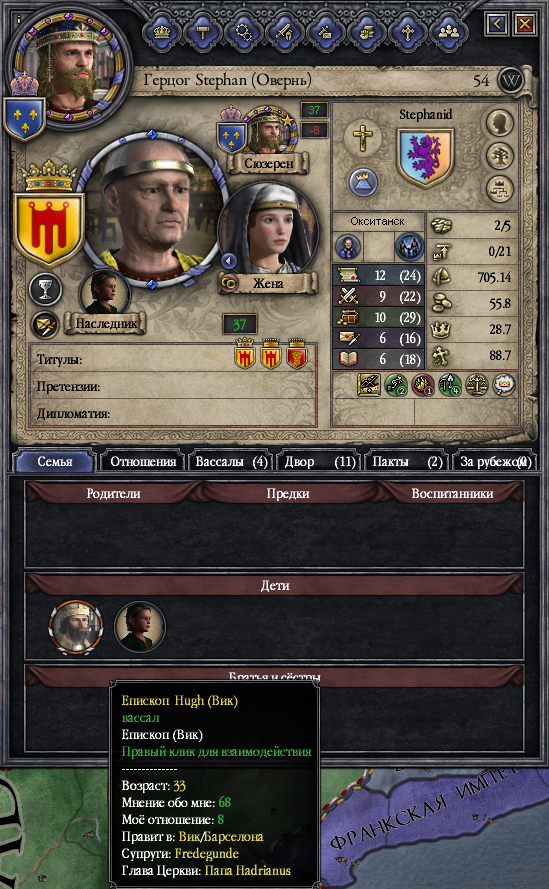Click the arrow beside the wife's portrait
This screenshot has width=549, height=889.
point(229,261)
